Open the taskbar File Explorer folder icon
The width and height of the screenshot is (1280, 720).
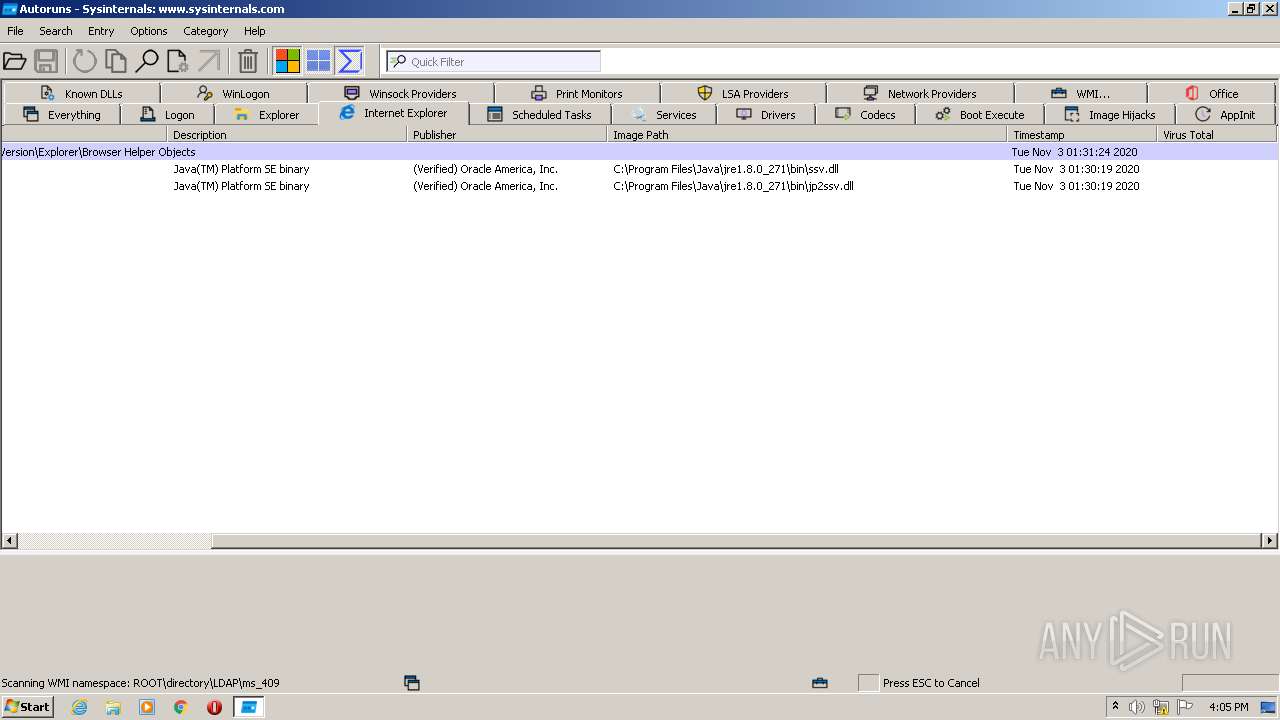[x=113, y=707]
